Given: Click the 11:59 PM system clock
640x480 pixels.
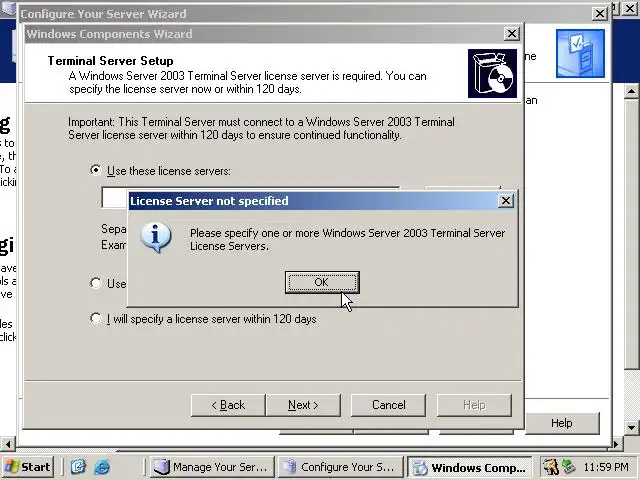Looking at the screenshot, I should click(606, 467).
